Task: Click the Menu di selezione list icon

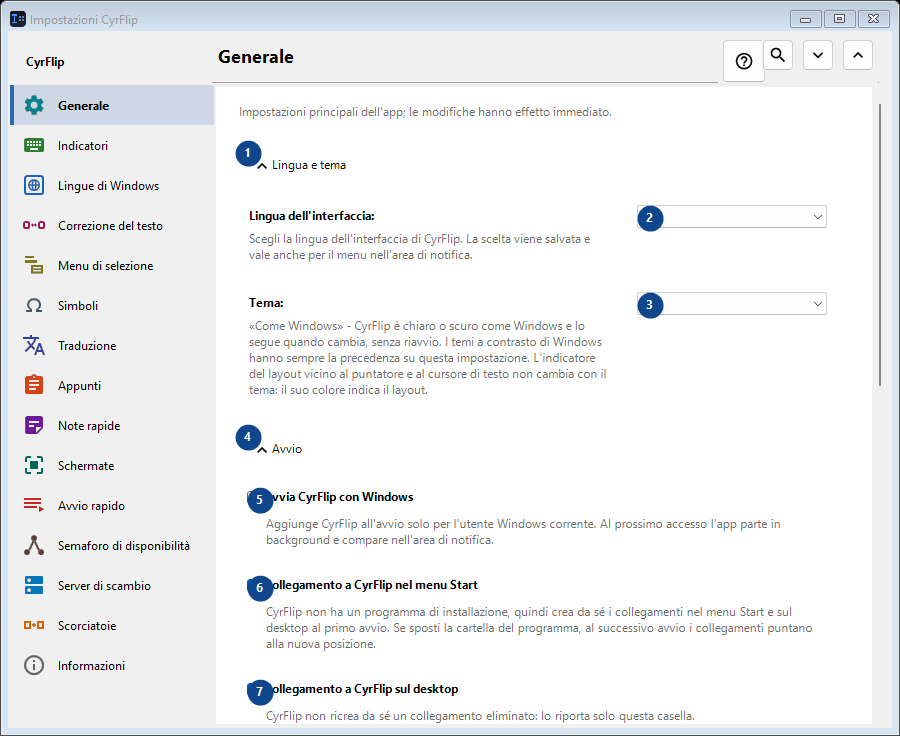Action: click(x=34, y=265)
